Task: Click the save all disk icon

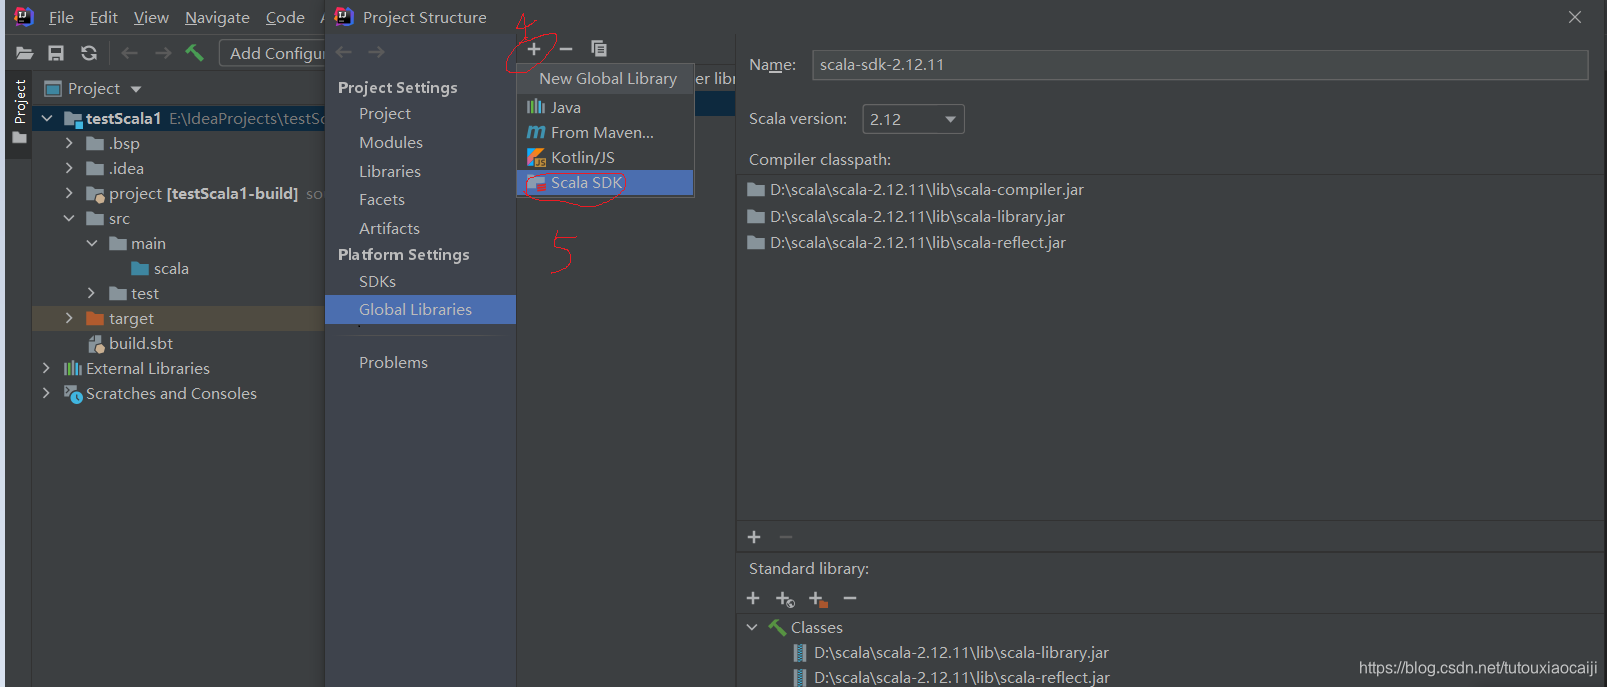Action: coord(56,53)
